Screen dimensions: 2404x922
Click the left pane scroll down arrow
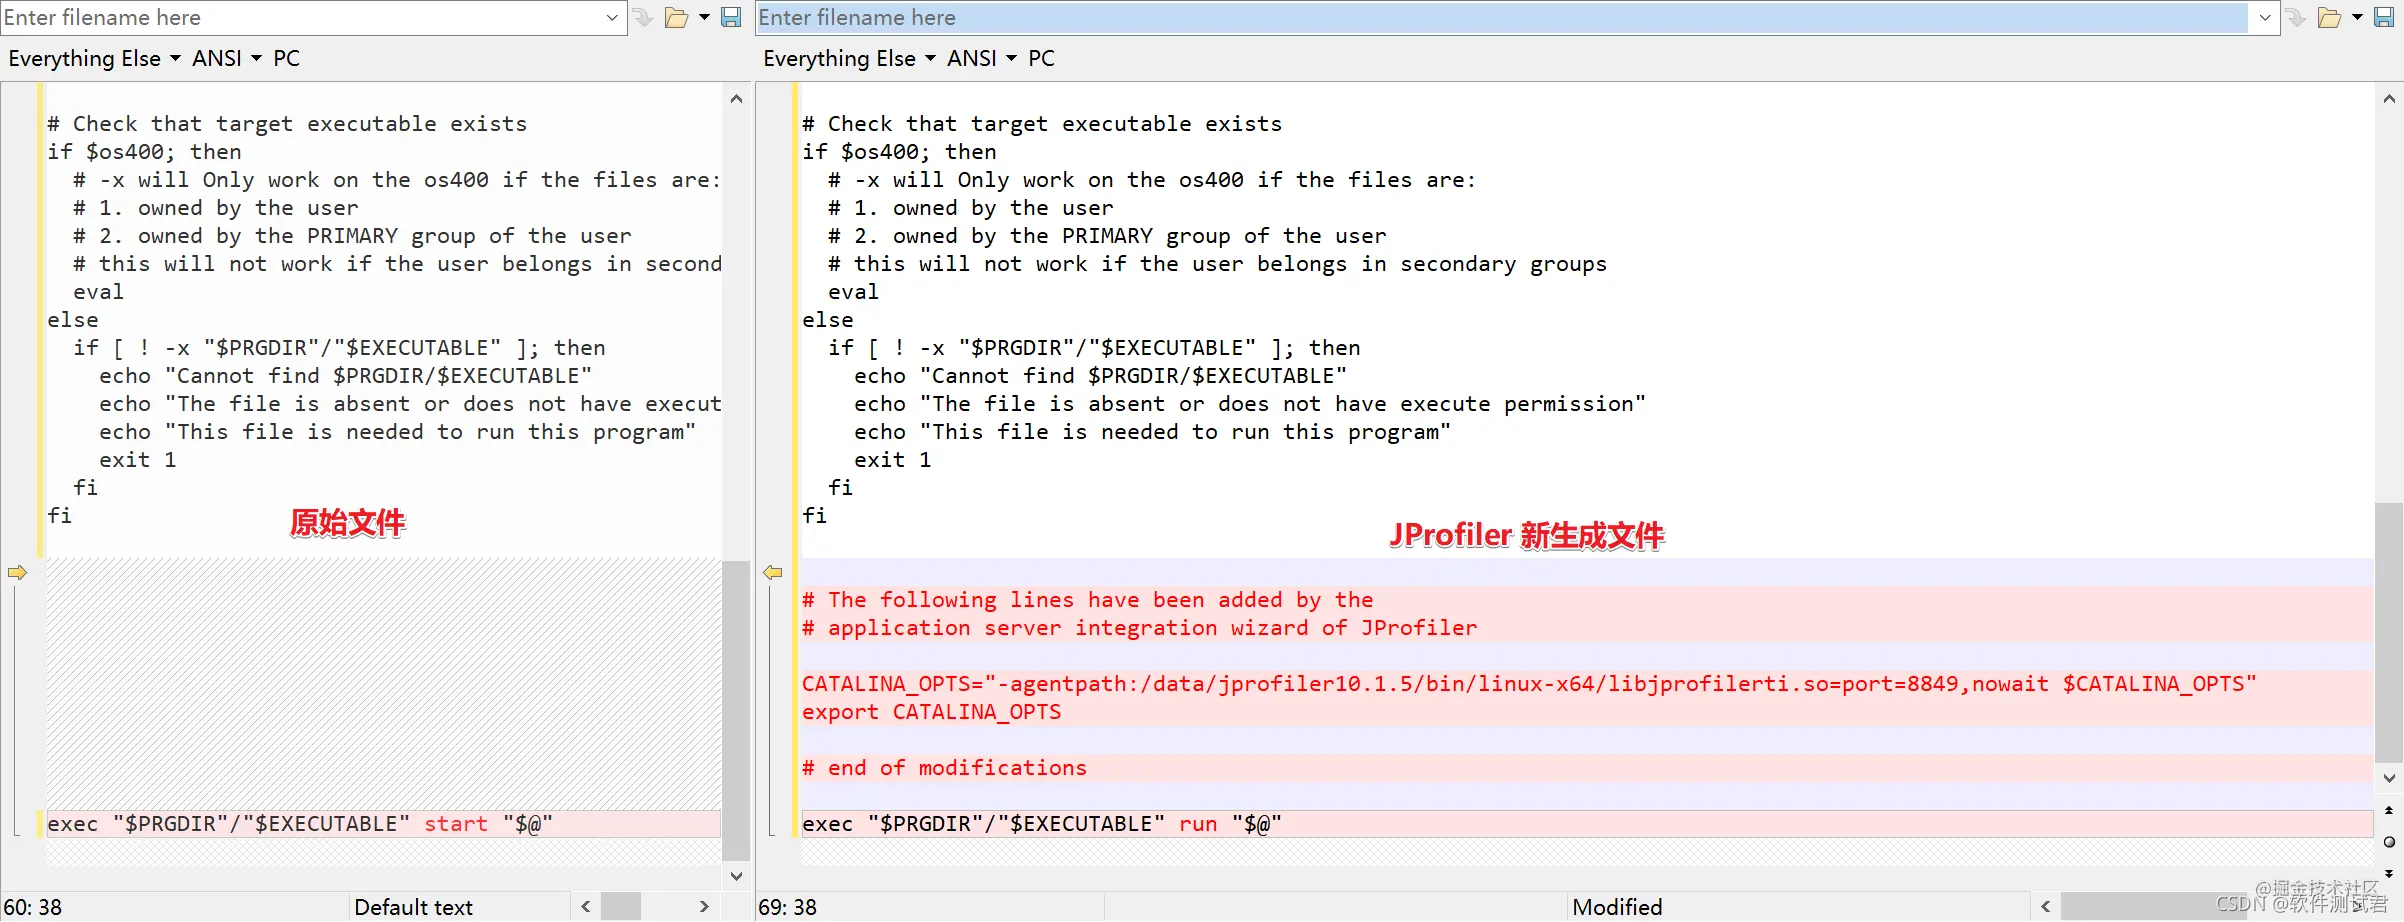tap(736, 876)
